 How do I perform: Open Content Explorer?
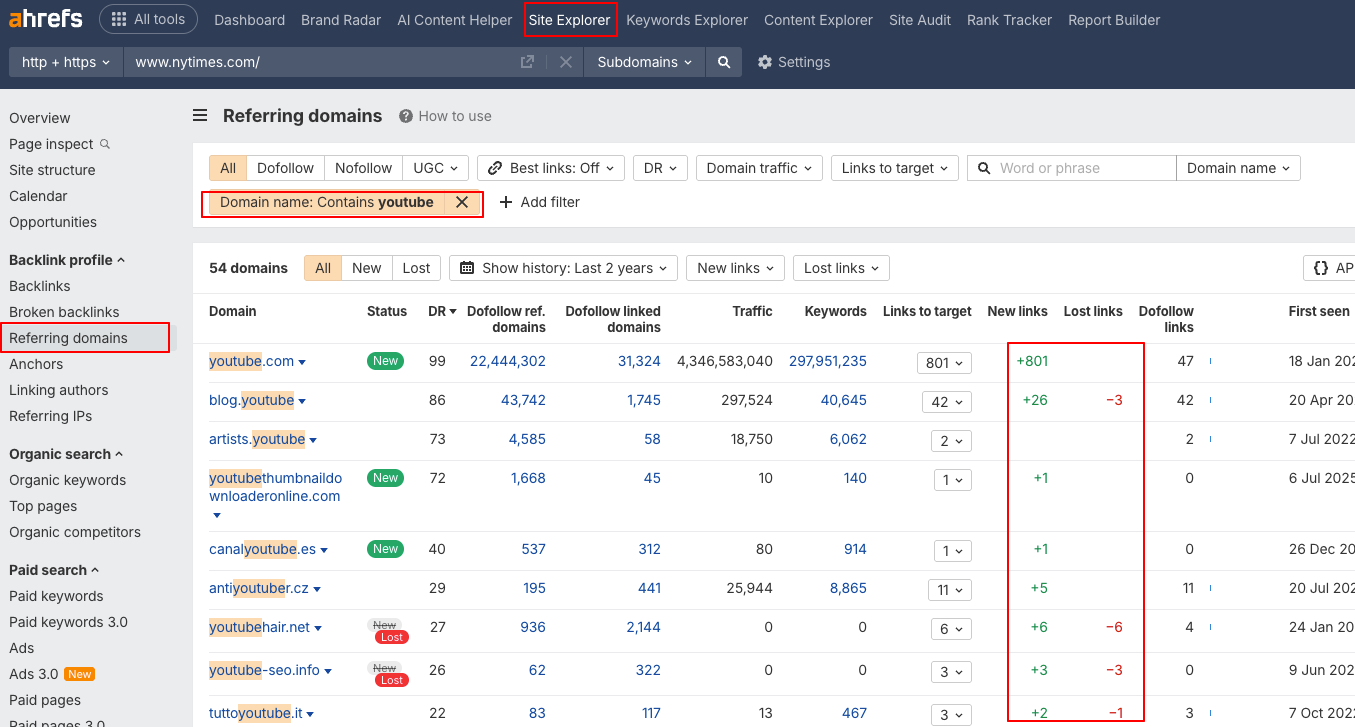(818, 20)
